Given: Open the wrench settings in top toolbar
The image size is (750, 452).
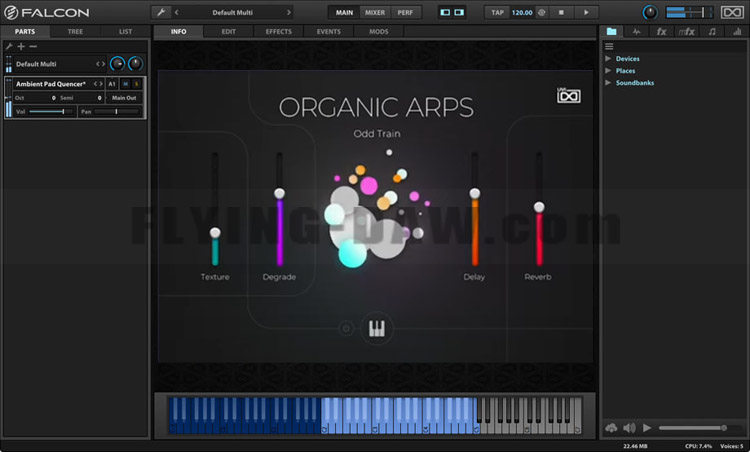Looking at the screenshot, I should [161, 12].
